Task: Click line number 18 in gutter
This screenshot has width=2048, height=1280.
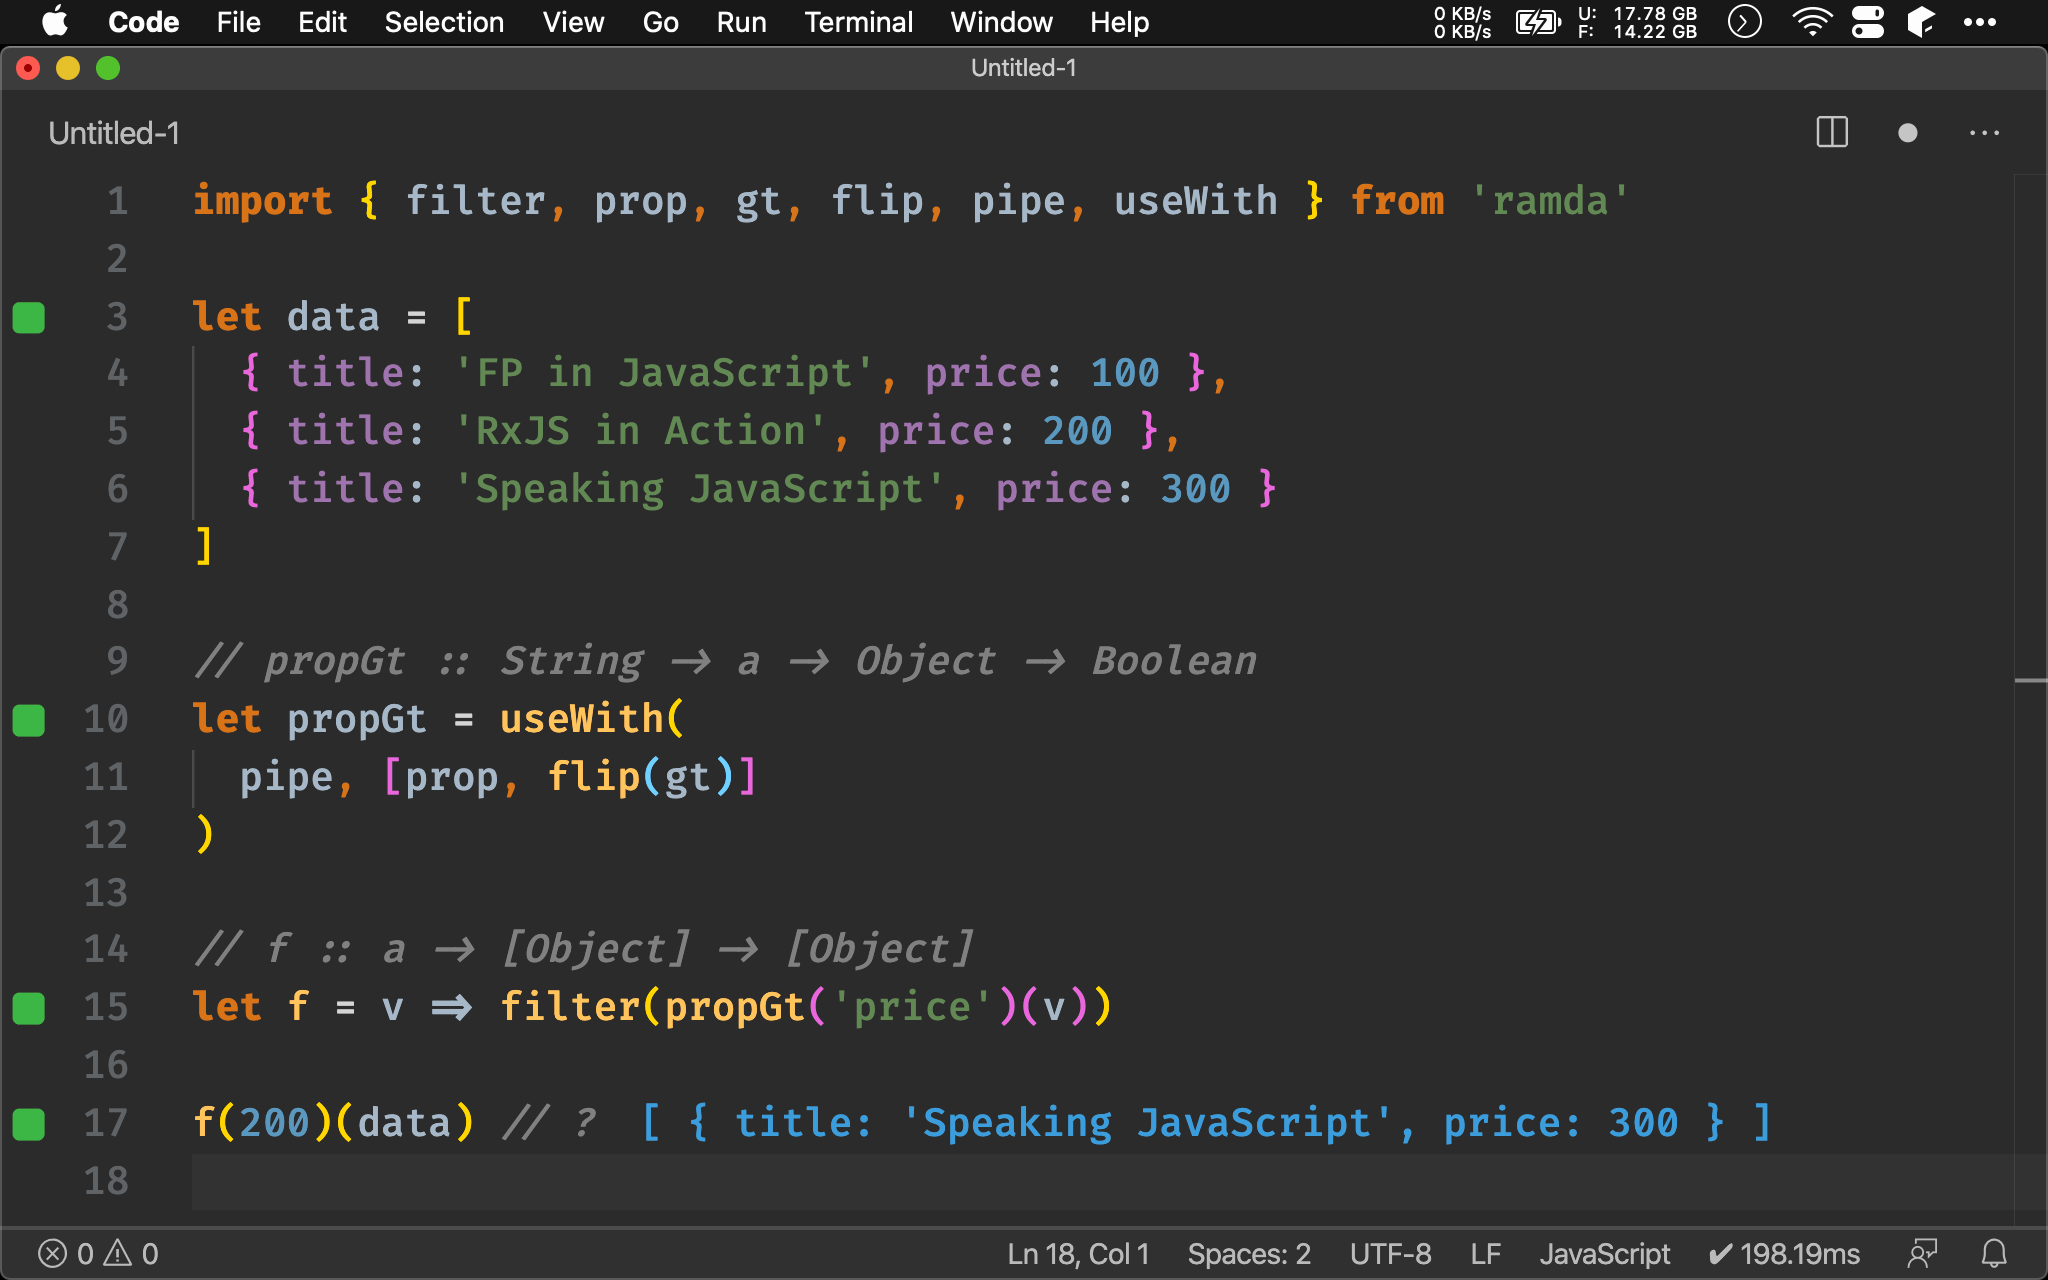Action: point(106,1181)
